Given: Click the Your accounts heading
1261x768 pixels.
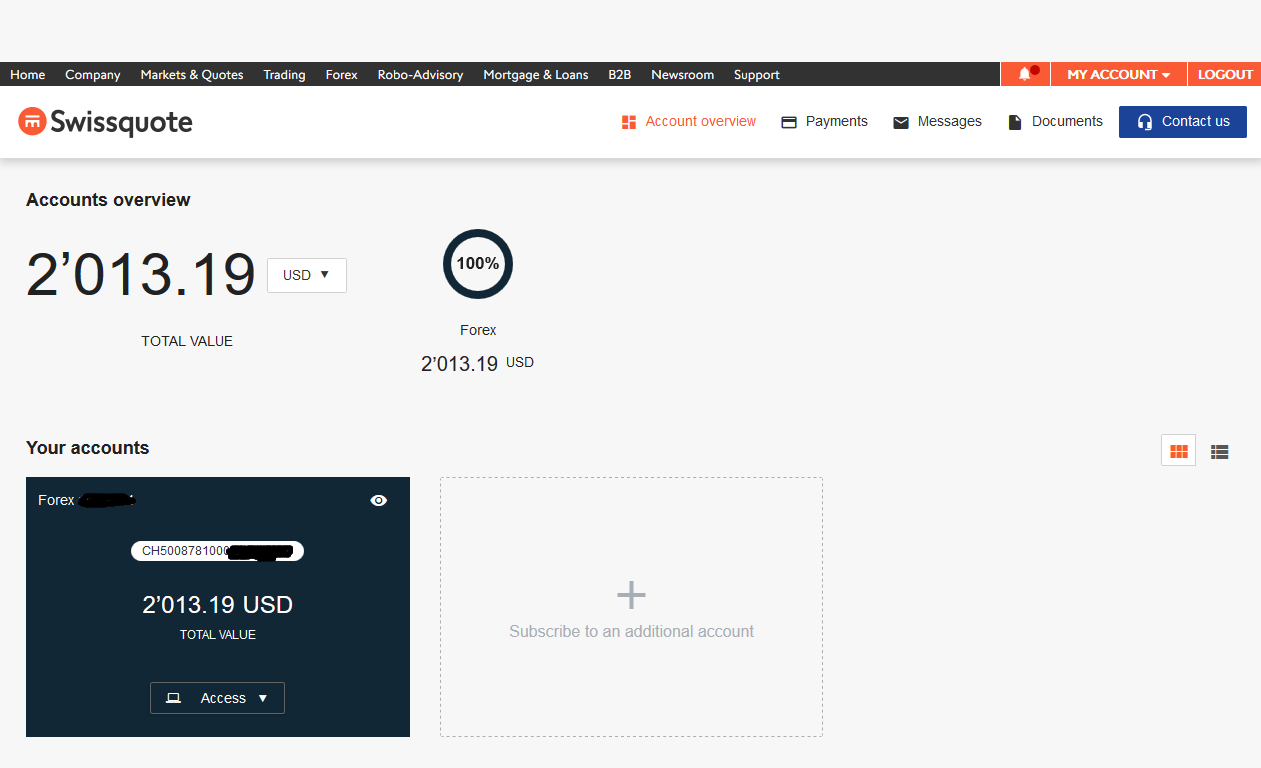Looking at the screenshot, I should pyautogui.click(x=87, y=448).
